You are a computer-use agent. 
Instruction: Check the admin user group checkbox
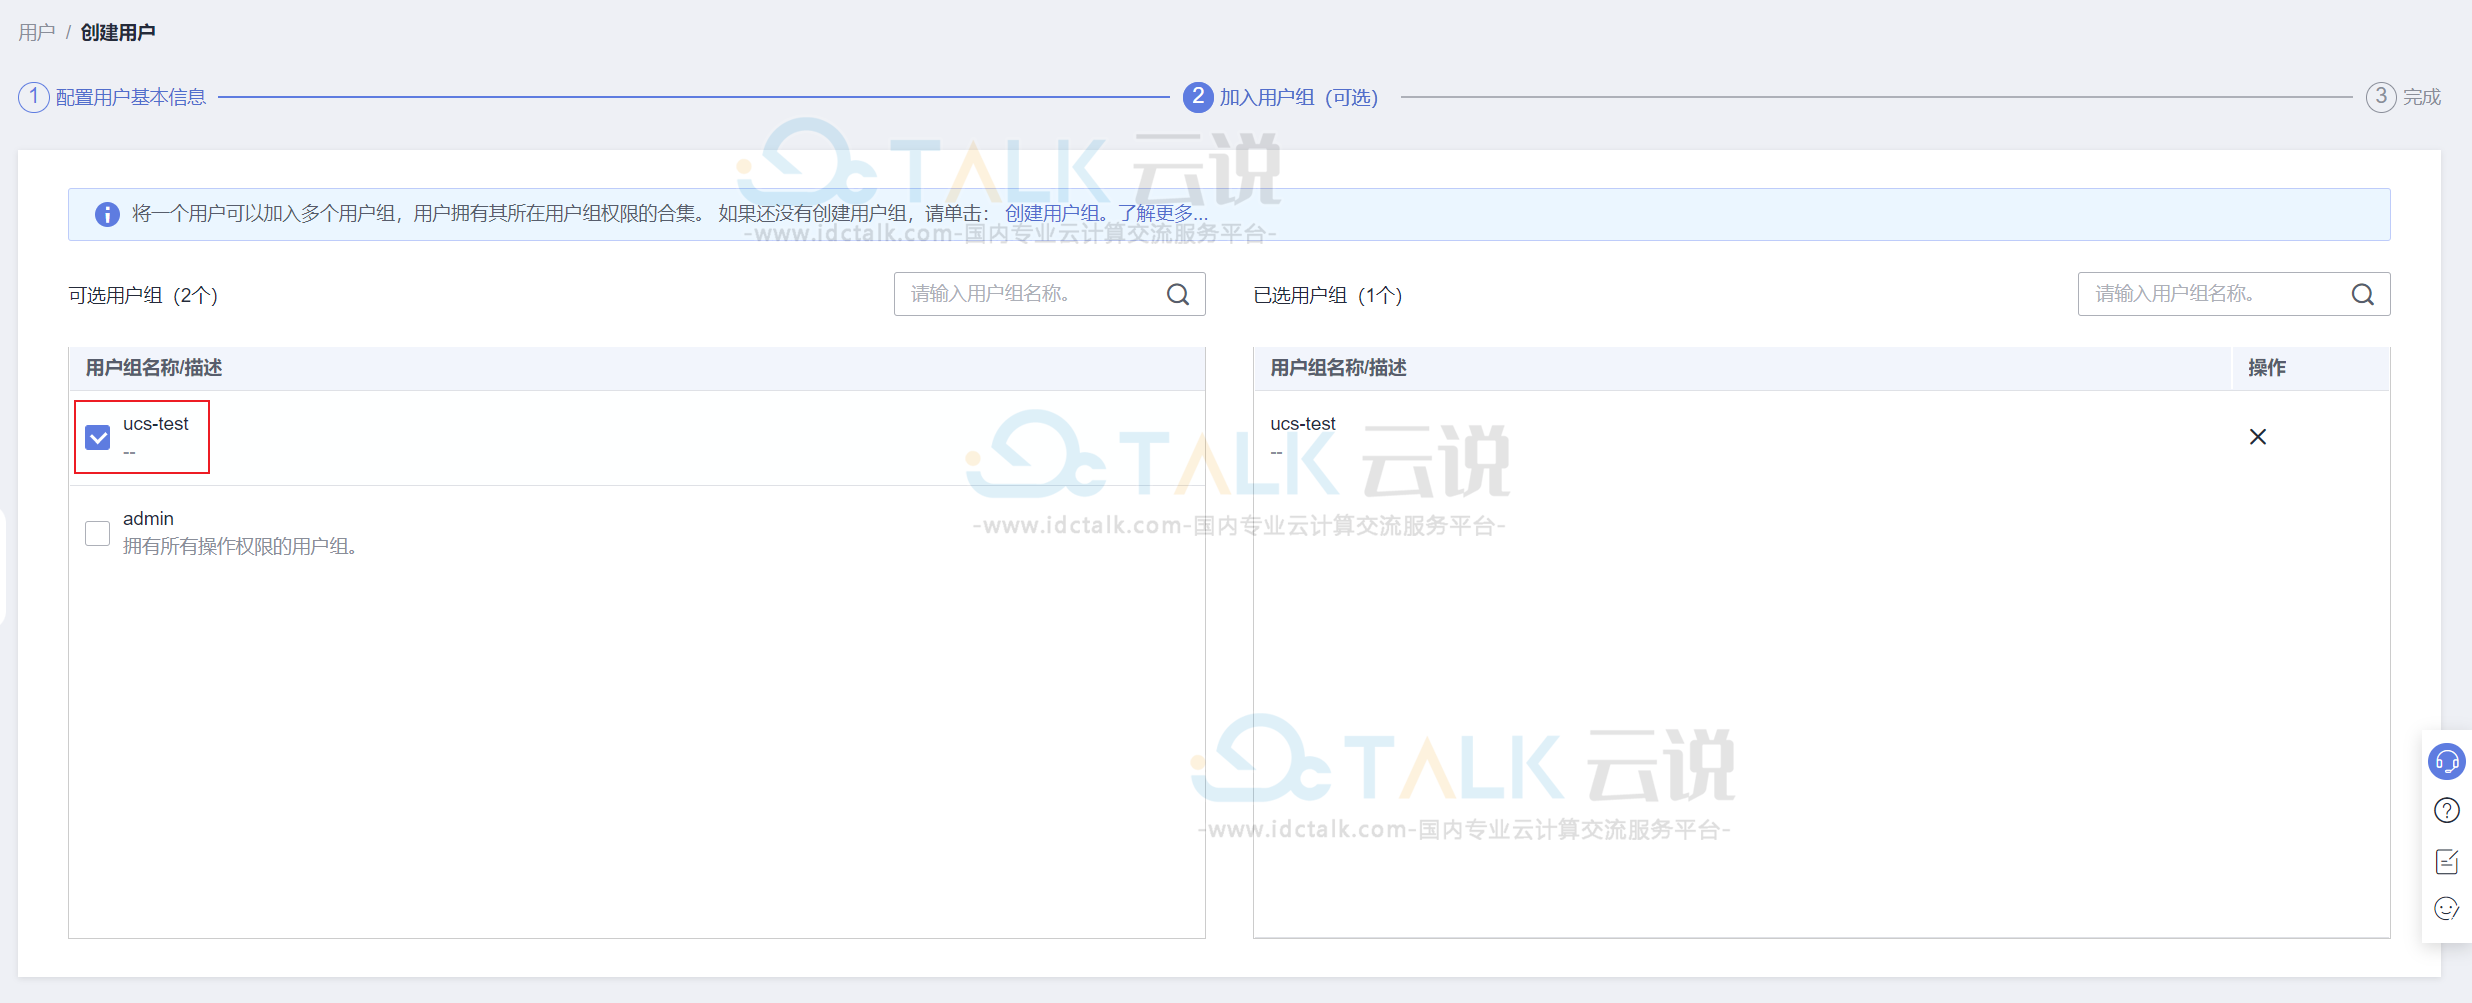coord(98,533)
